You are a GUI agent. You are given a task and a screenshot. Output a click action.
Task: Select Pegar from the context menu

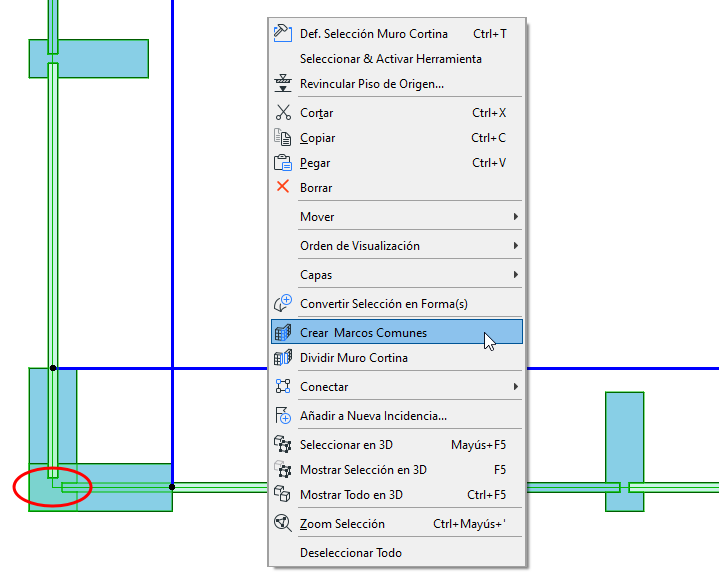(397, 163)
